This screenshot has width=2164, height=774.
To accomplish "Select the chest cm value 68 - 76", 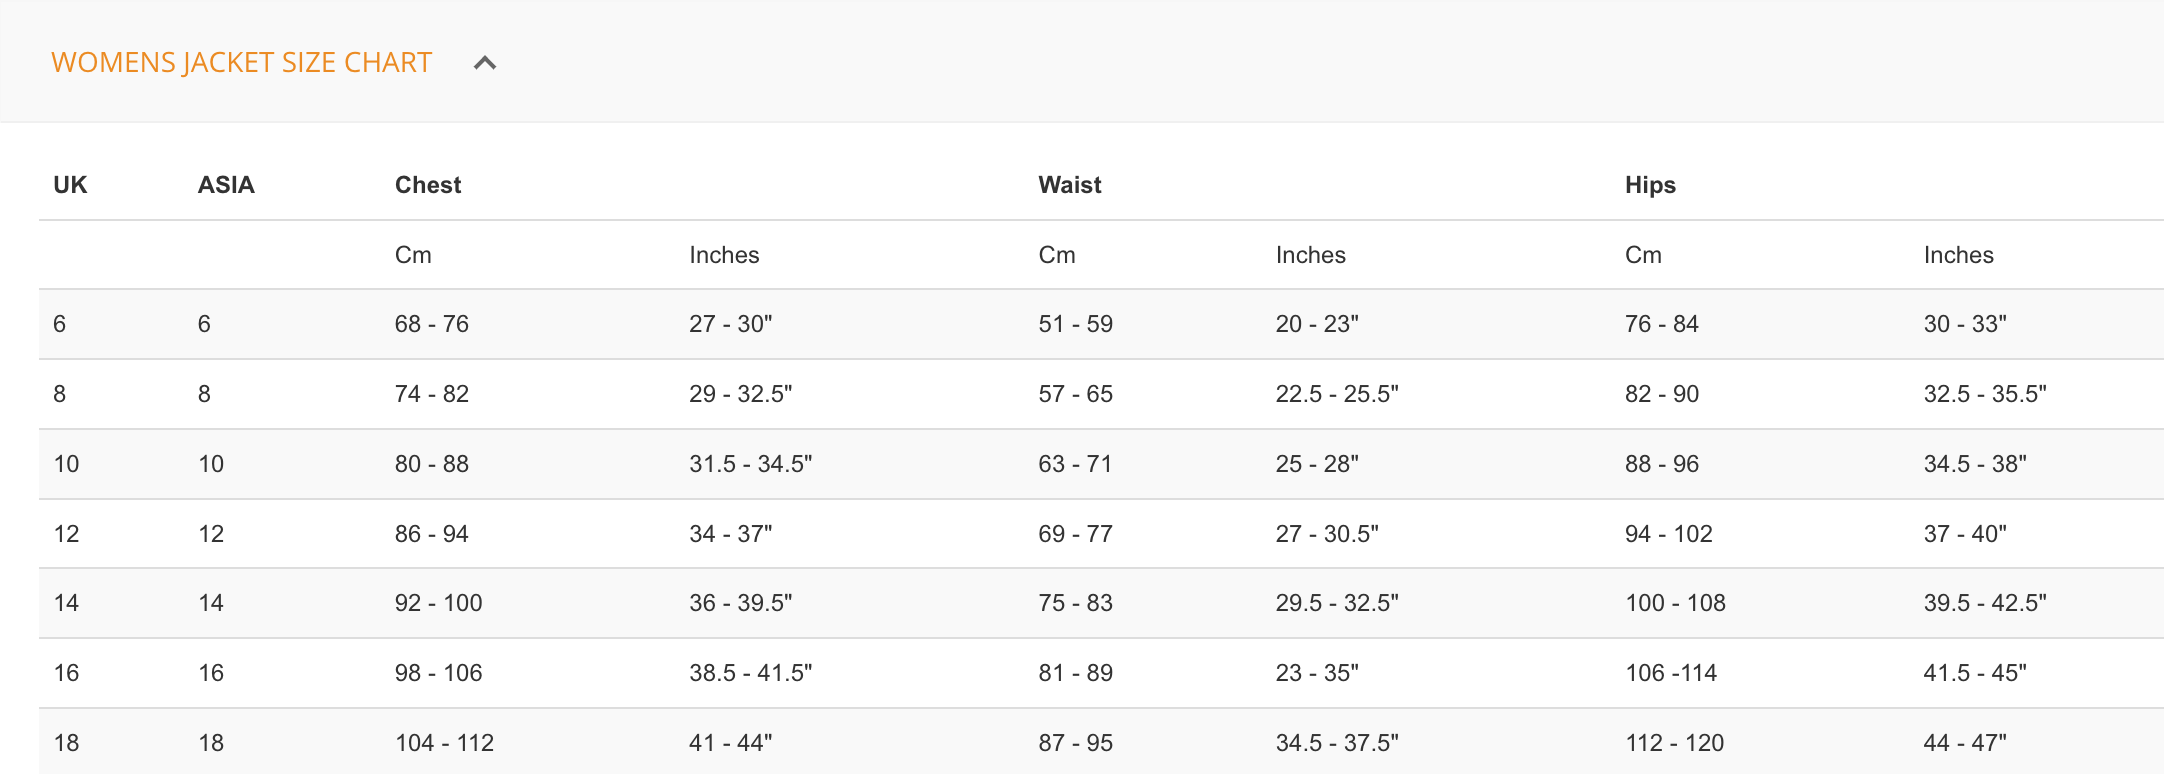I will 432,324.
